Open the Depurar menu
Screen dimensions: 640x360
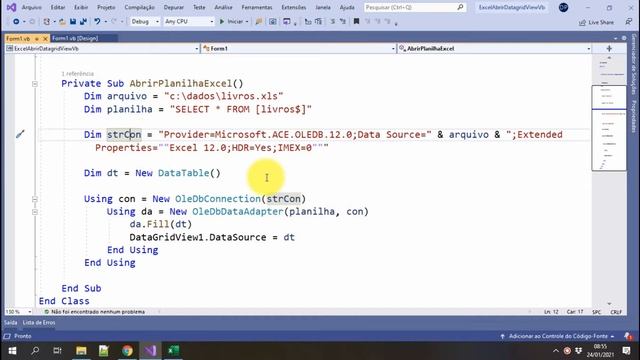pyautogui.click(x=174, y=7)
